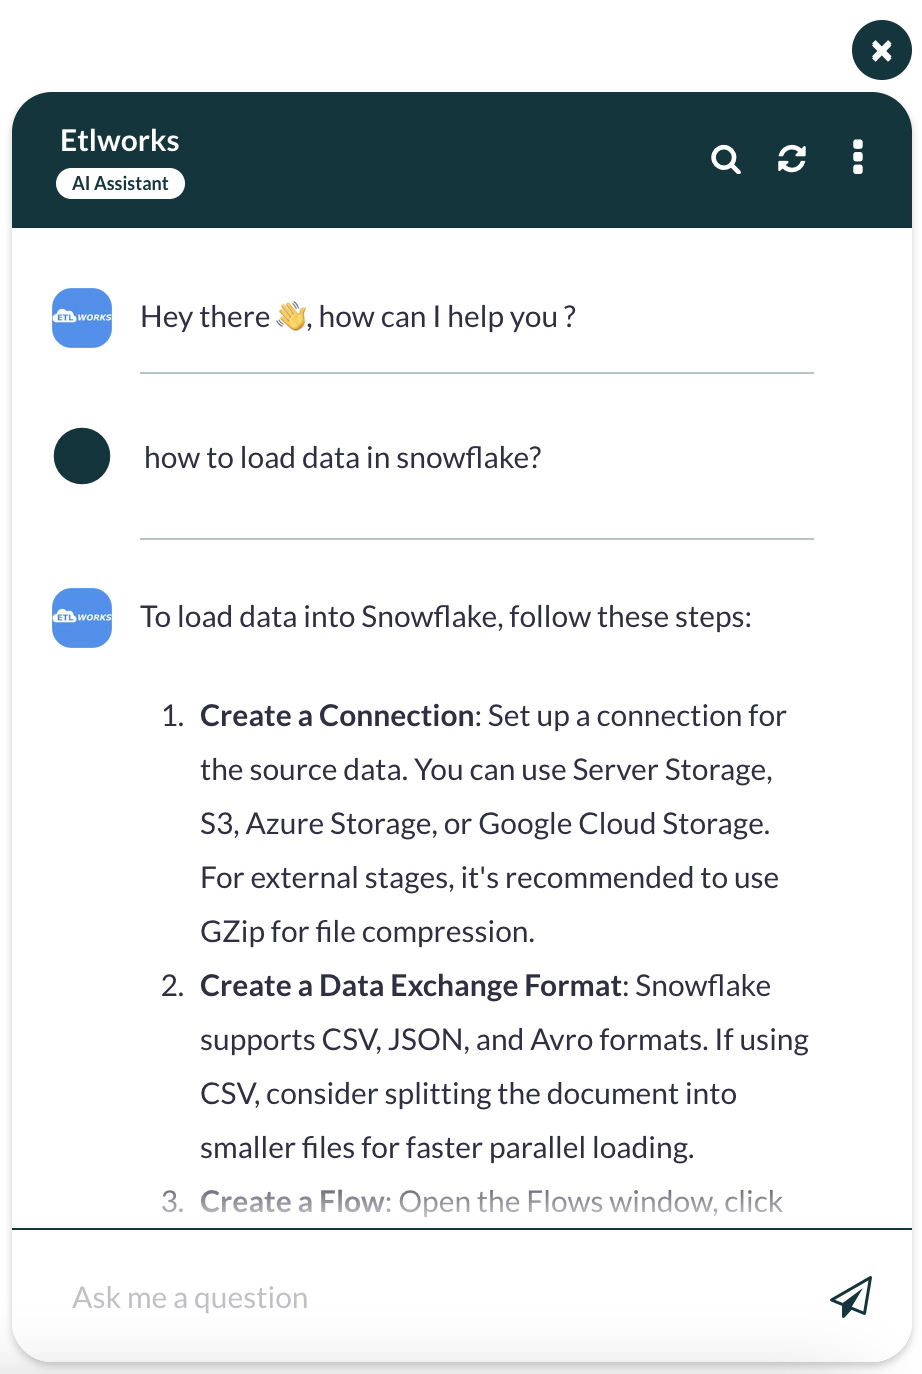Close the chat widget with X button
Screen dimensions: 922x1374
coord(882,50)
